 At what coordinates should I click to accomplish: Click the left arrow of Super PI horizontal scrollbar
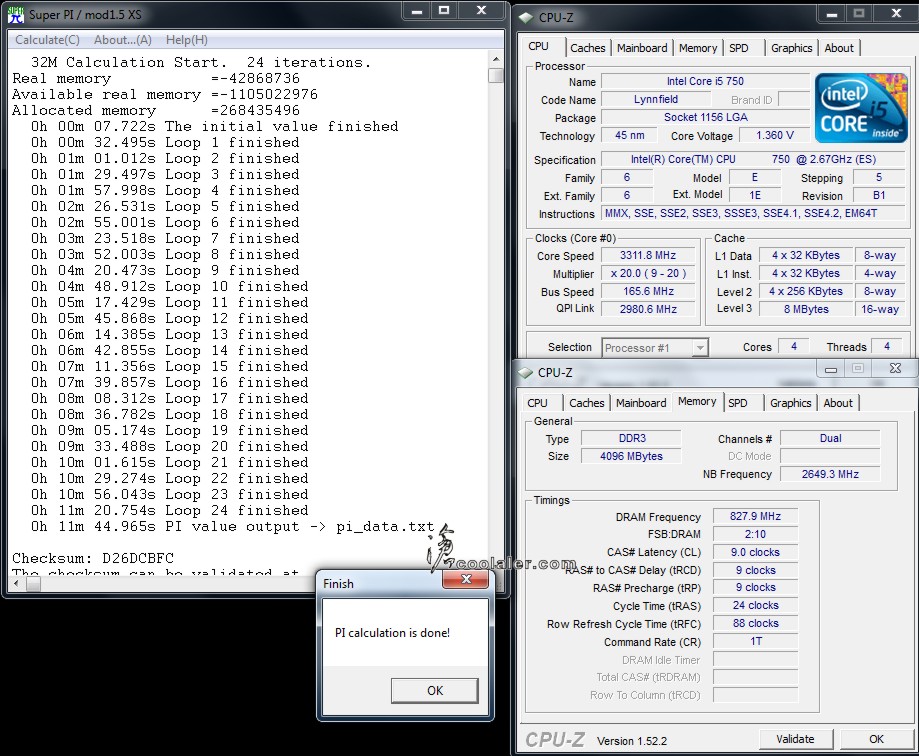(16, 584)
